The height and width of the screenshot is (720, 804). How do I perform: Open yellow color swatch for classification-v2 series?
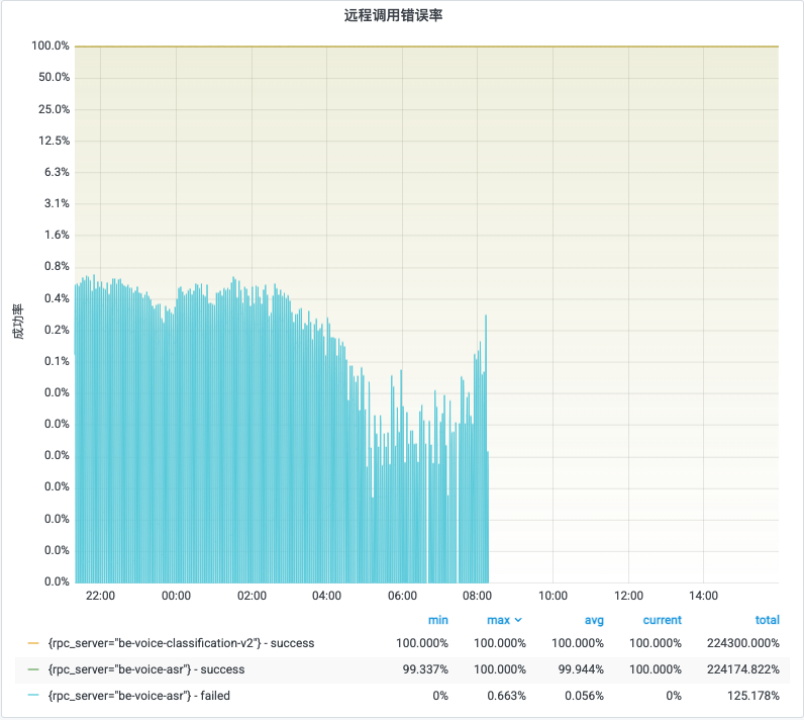(34, 644)
